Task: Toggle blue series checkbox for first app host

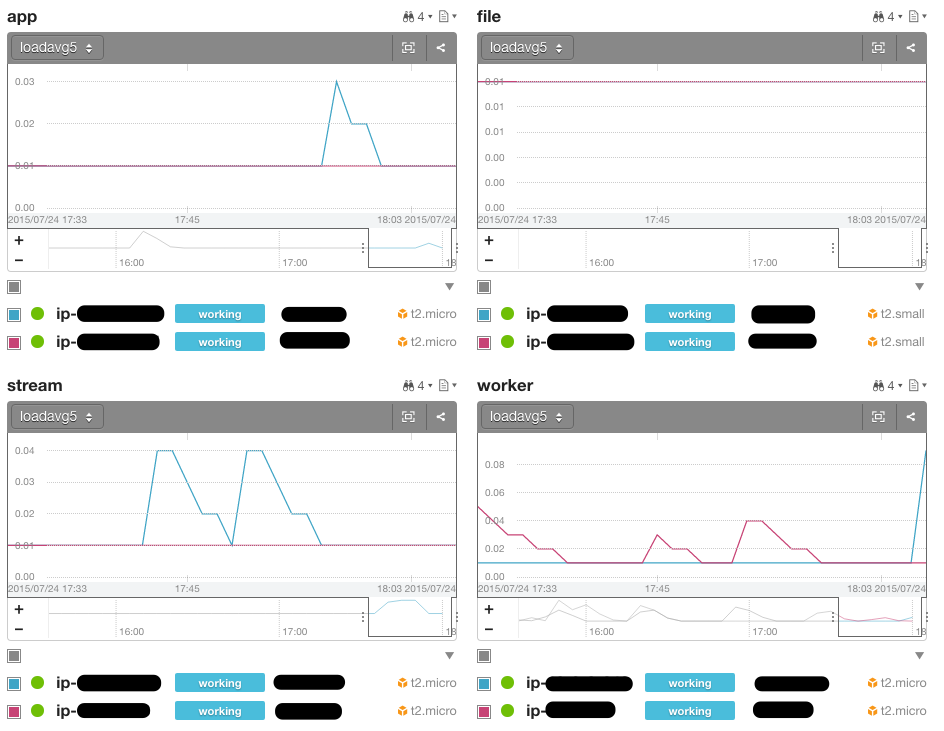Action: coord(14,314)
